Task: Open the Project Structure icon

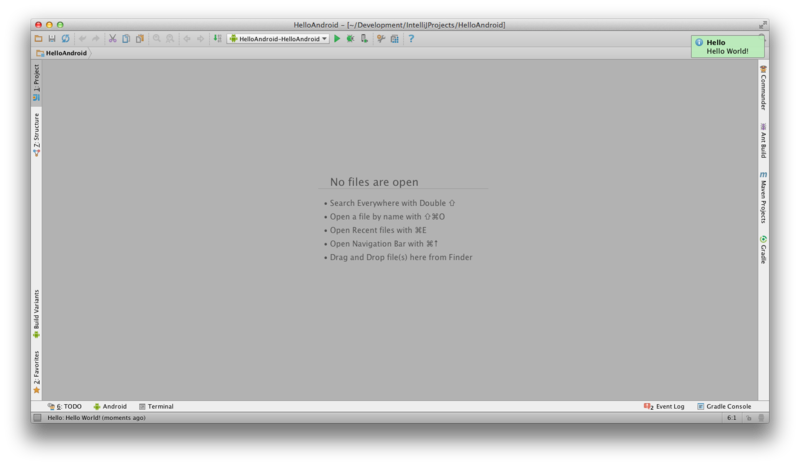Action: [394, 39]
